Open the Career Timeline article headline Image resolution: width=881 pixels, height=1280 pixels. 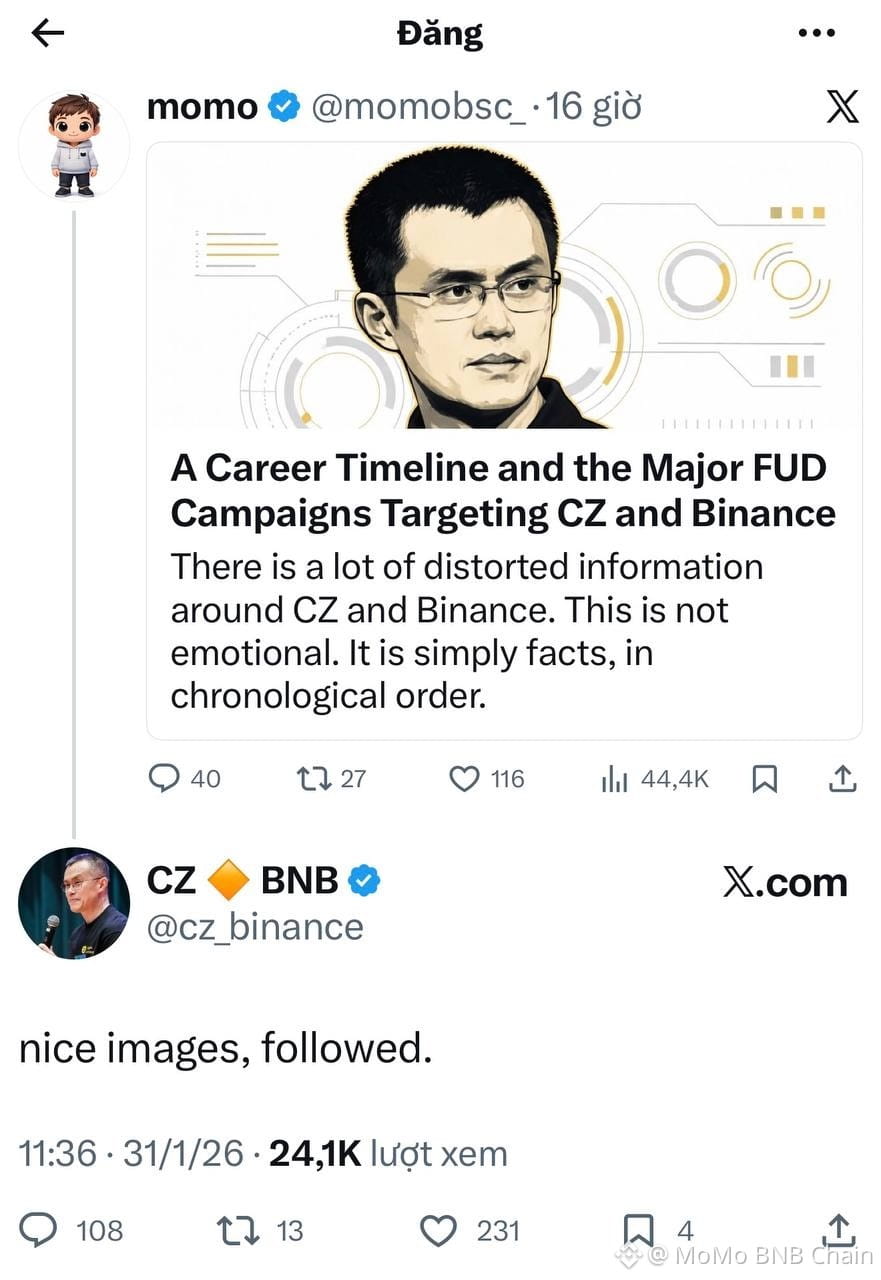pos(503,490)
